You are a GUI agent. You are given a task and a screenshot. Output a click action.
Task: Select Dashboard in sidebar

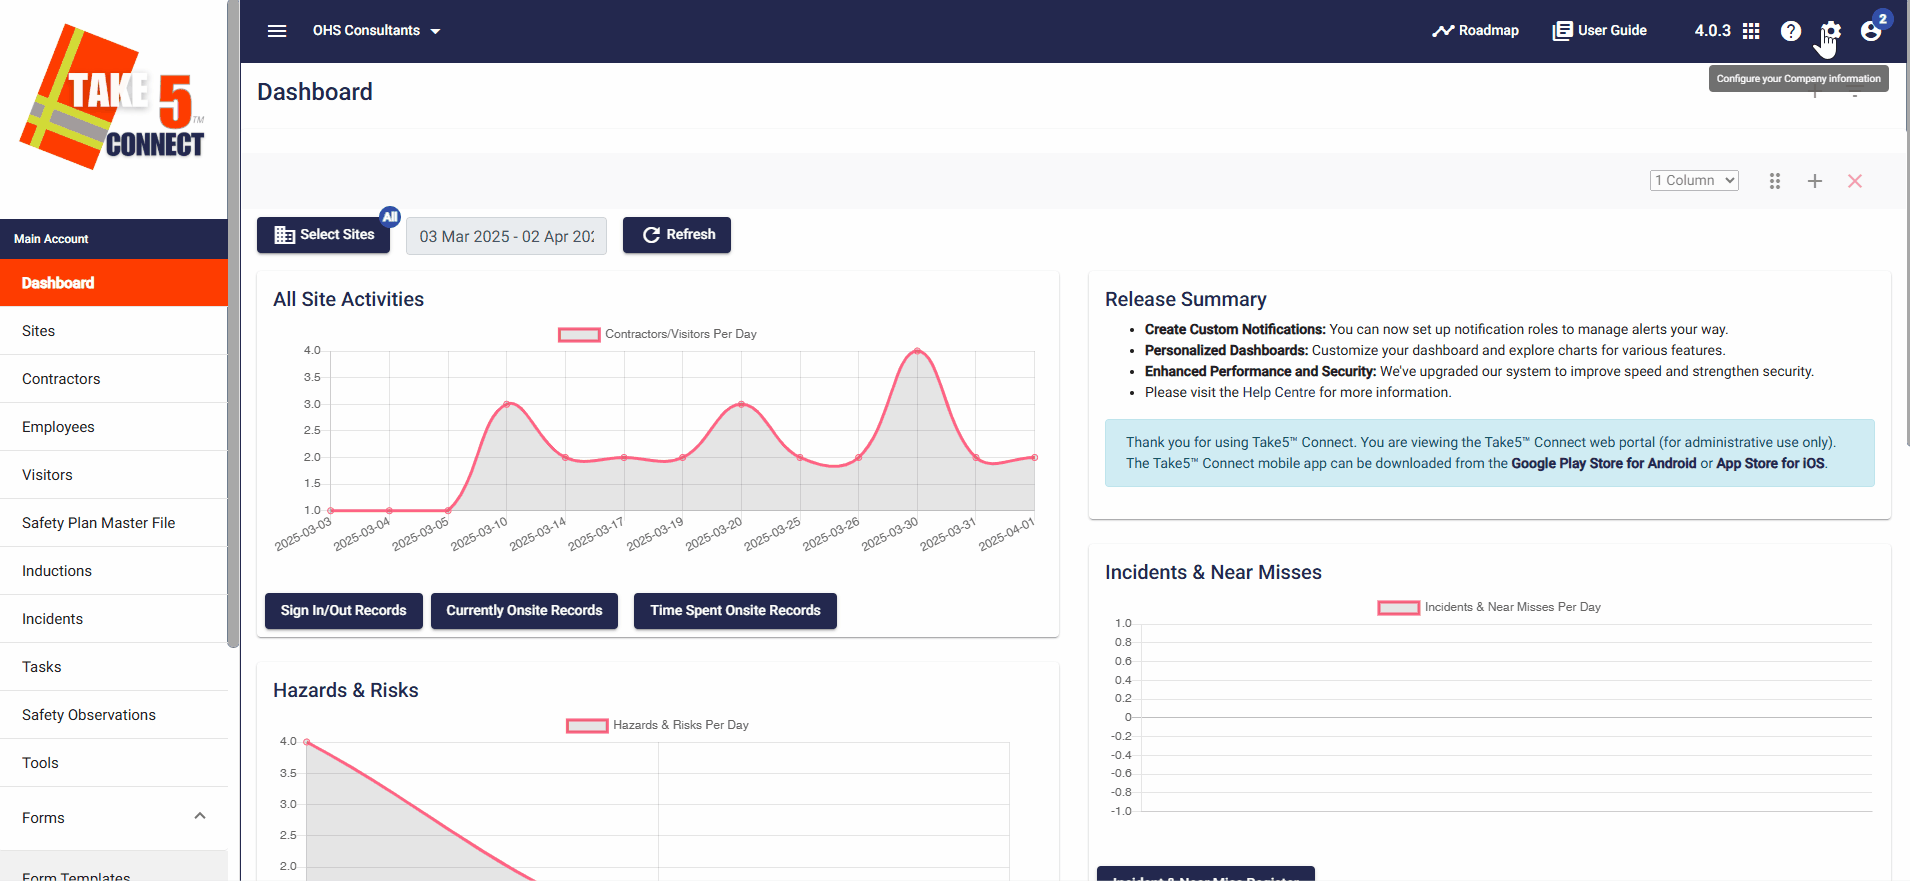(114, 283)
